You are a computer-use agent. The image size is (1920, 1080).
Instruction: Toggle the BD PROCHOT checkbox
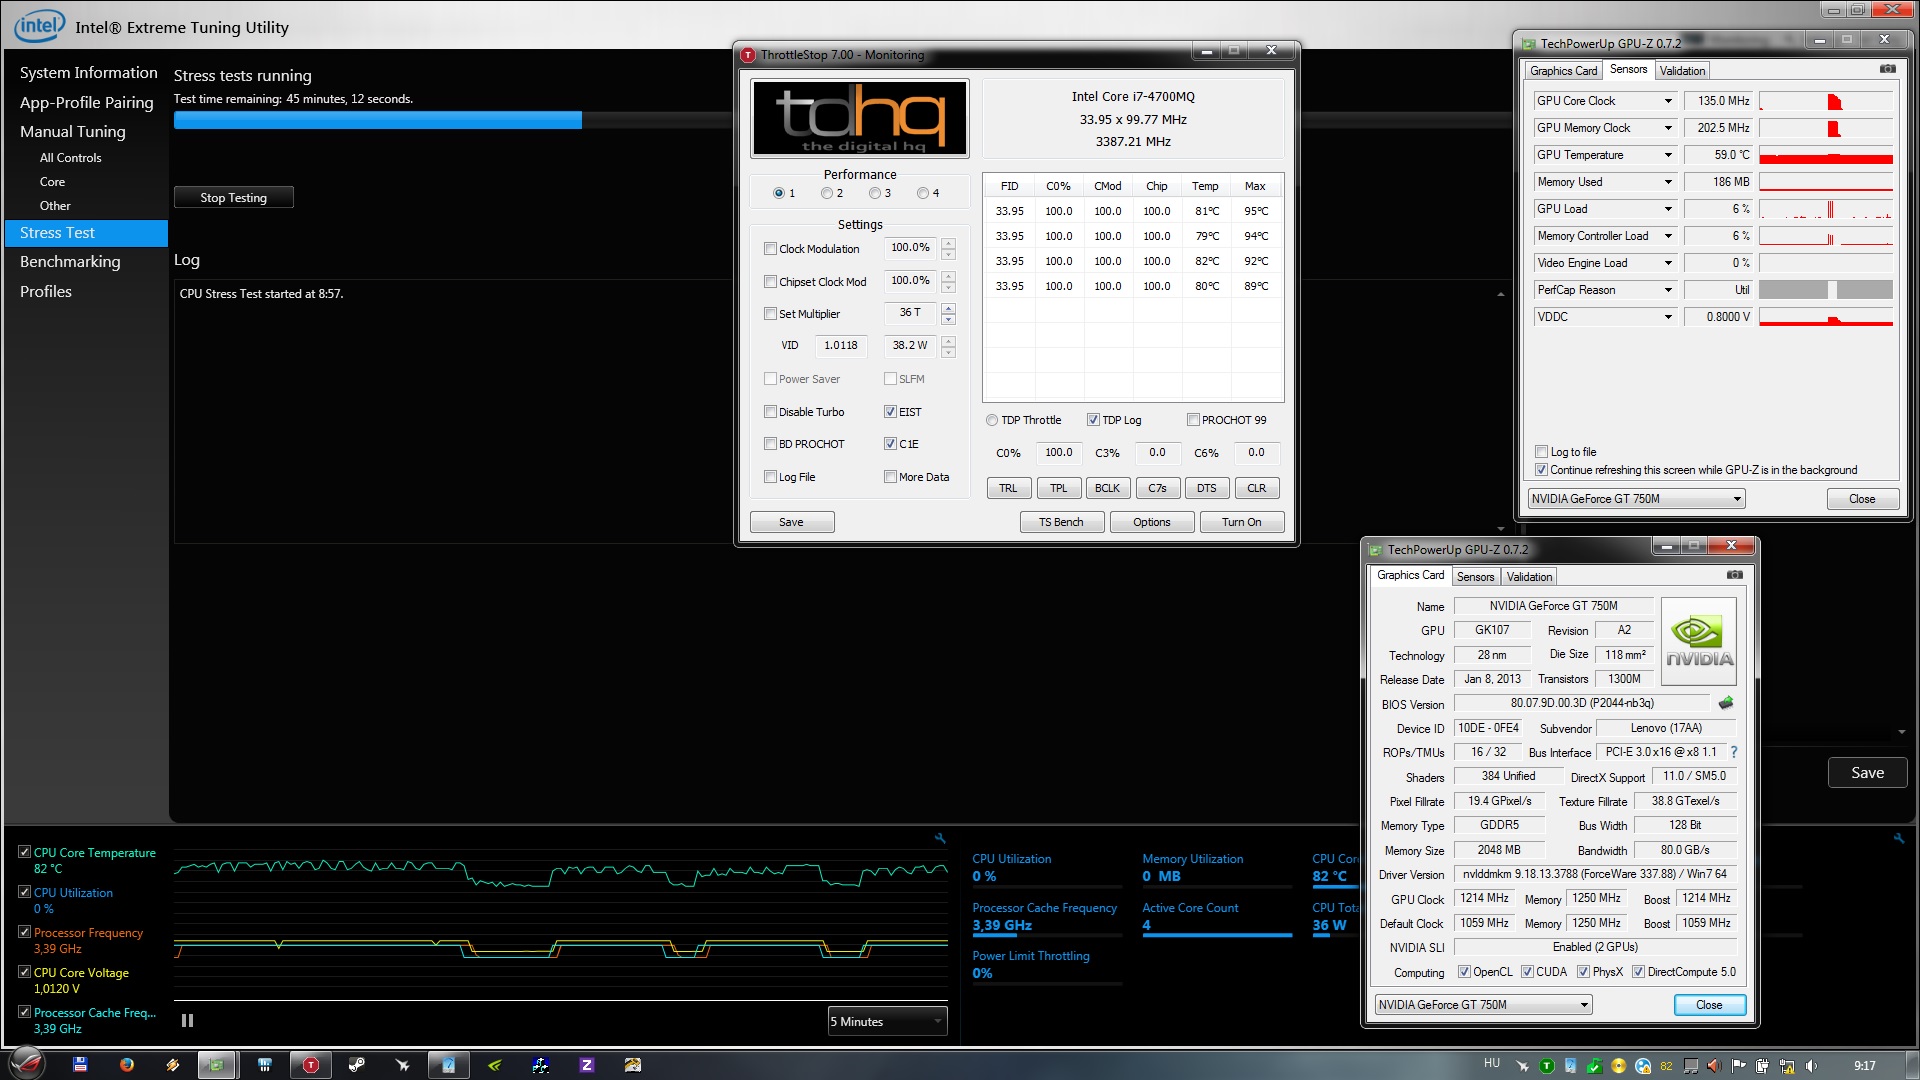click(x=770, y=444)
